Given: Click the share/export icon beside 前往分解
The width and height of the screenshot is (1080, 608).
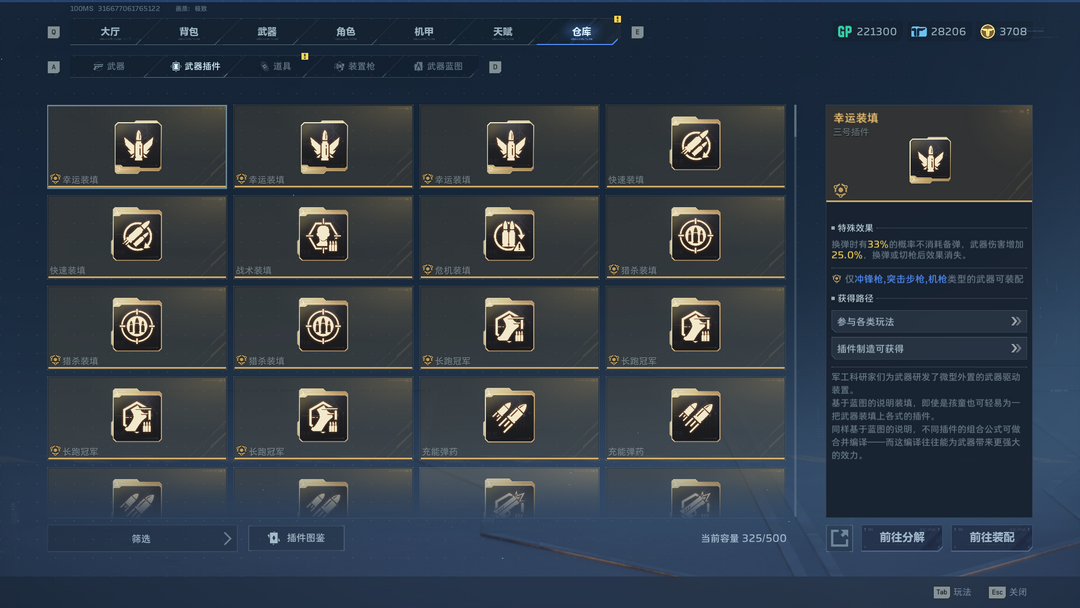Looking at the screenshot, I should (x=840, y=538).
